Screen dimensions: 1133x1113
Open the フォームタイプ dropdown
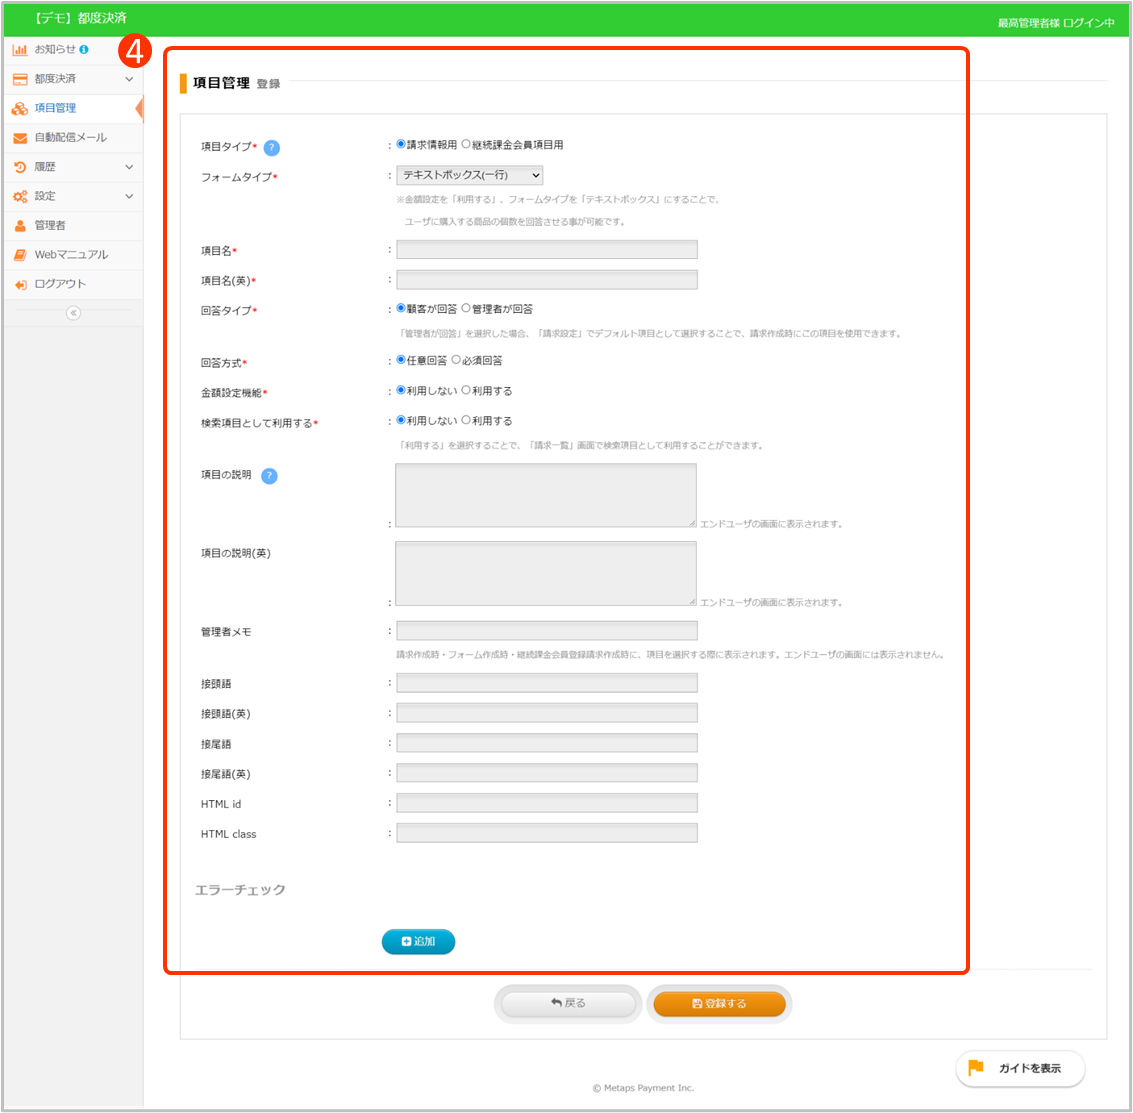[x=469, y=174]
